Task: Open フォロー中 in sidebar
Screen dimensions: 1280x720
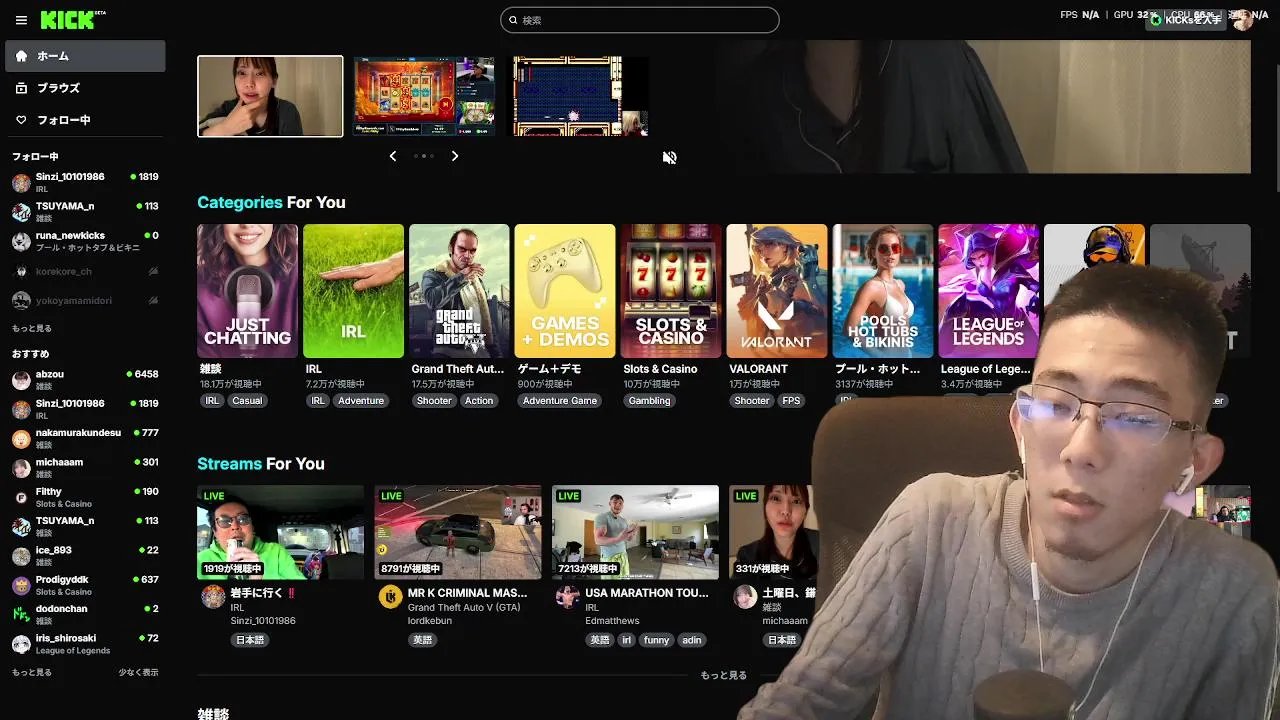Action: click(85, 120)
